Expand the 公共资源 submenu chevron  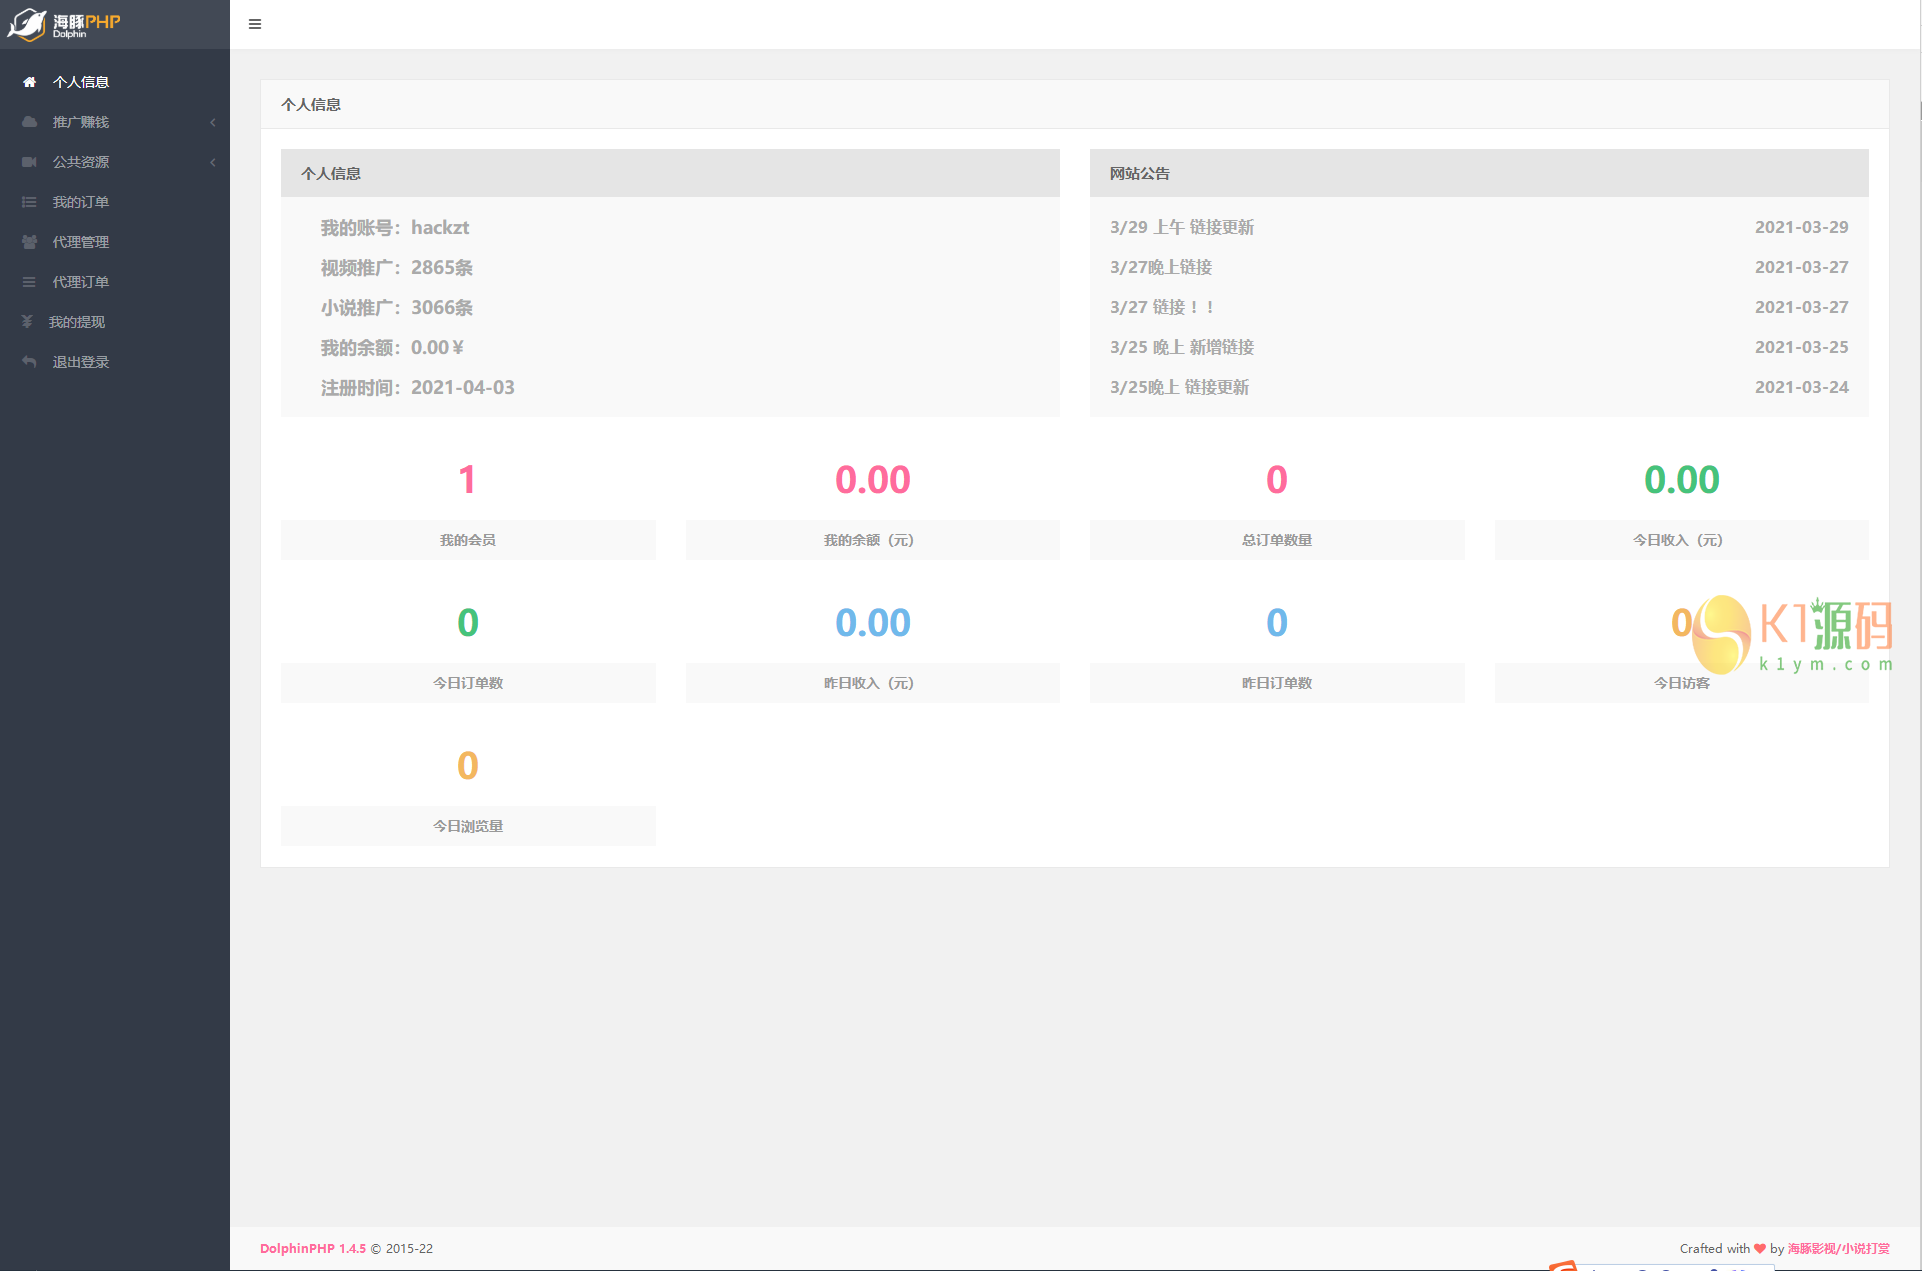tap(213, 162)
